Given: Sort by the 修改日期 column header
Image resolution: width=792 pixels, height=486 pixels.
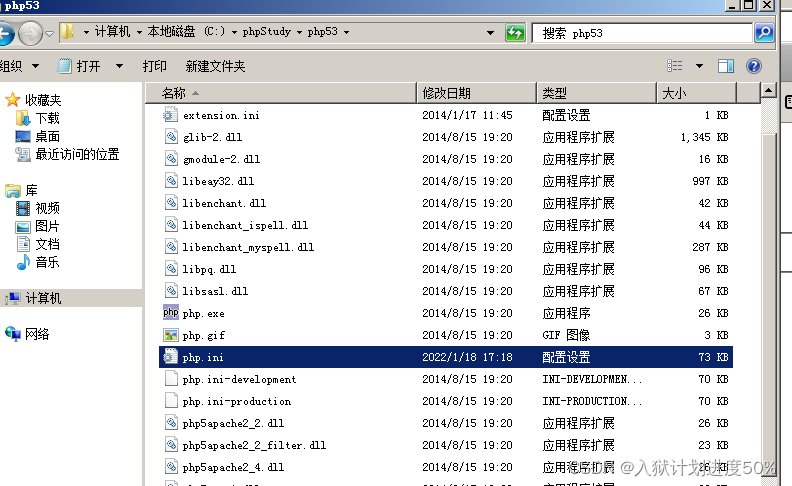Looking at the screenshot, I should pyautogui.click(x=476, y=93).
